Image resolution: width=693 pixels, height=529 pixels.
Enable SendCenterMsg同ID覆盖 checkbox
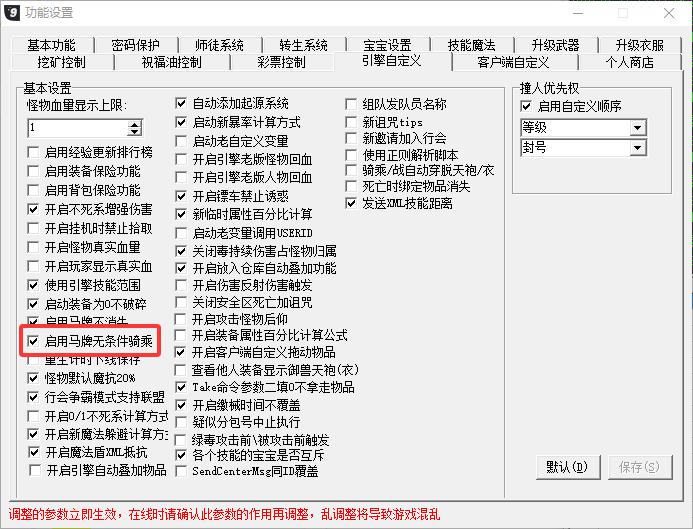(181, 472)
